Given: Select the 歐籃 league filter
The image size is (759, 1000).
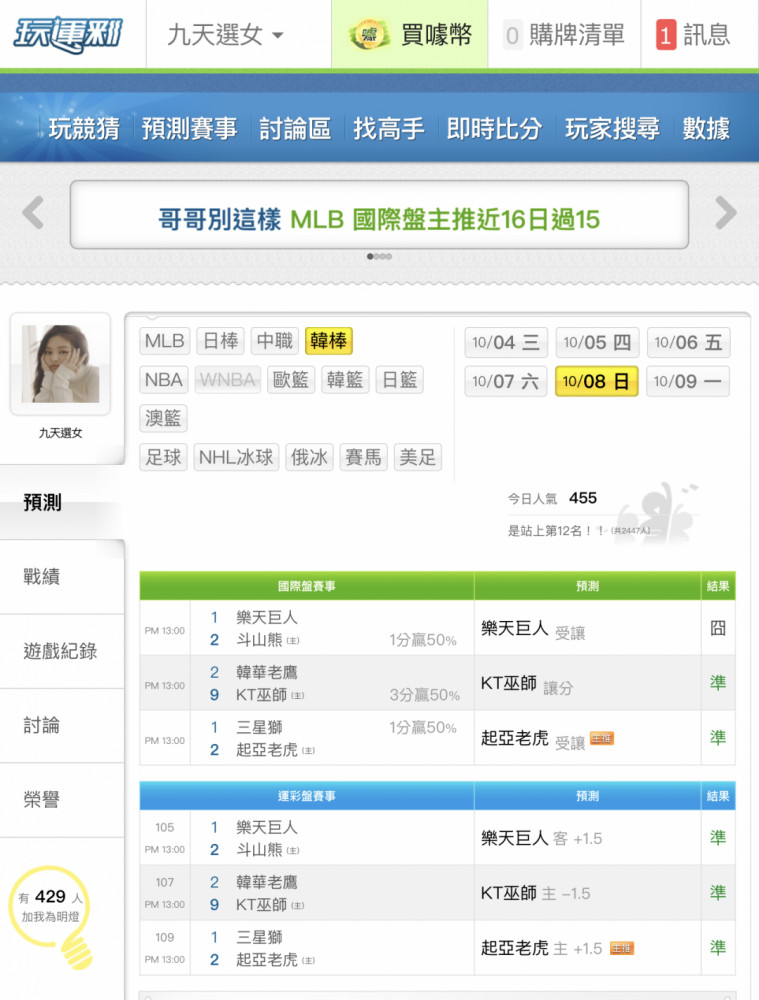Looking at the screenshot, I should coord(291,380).
